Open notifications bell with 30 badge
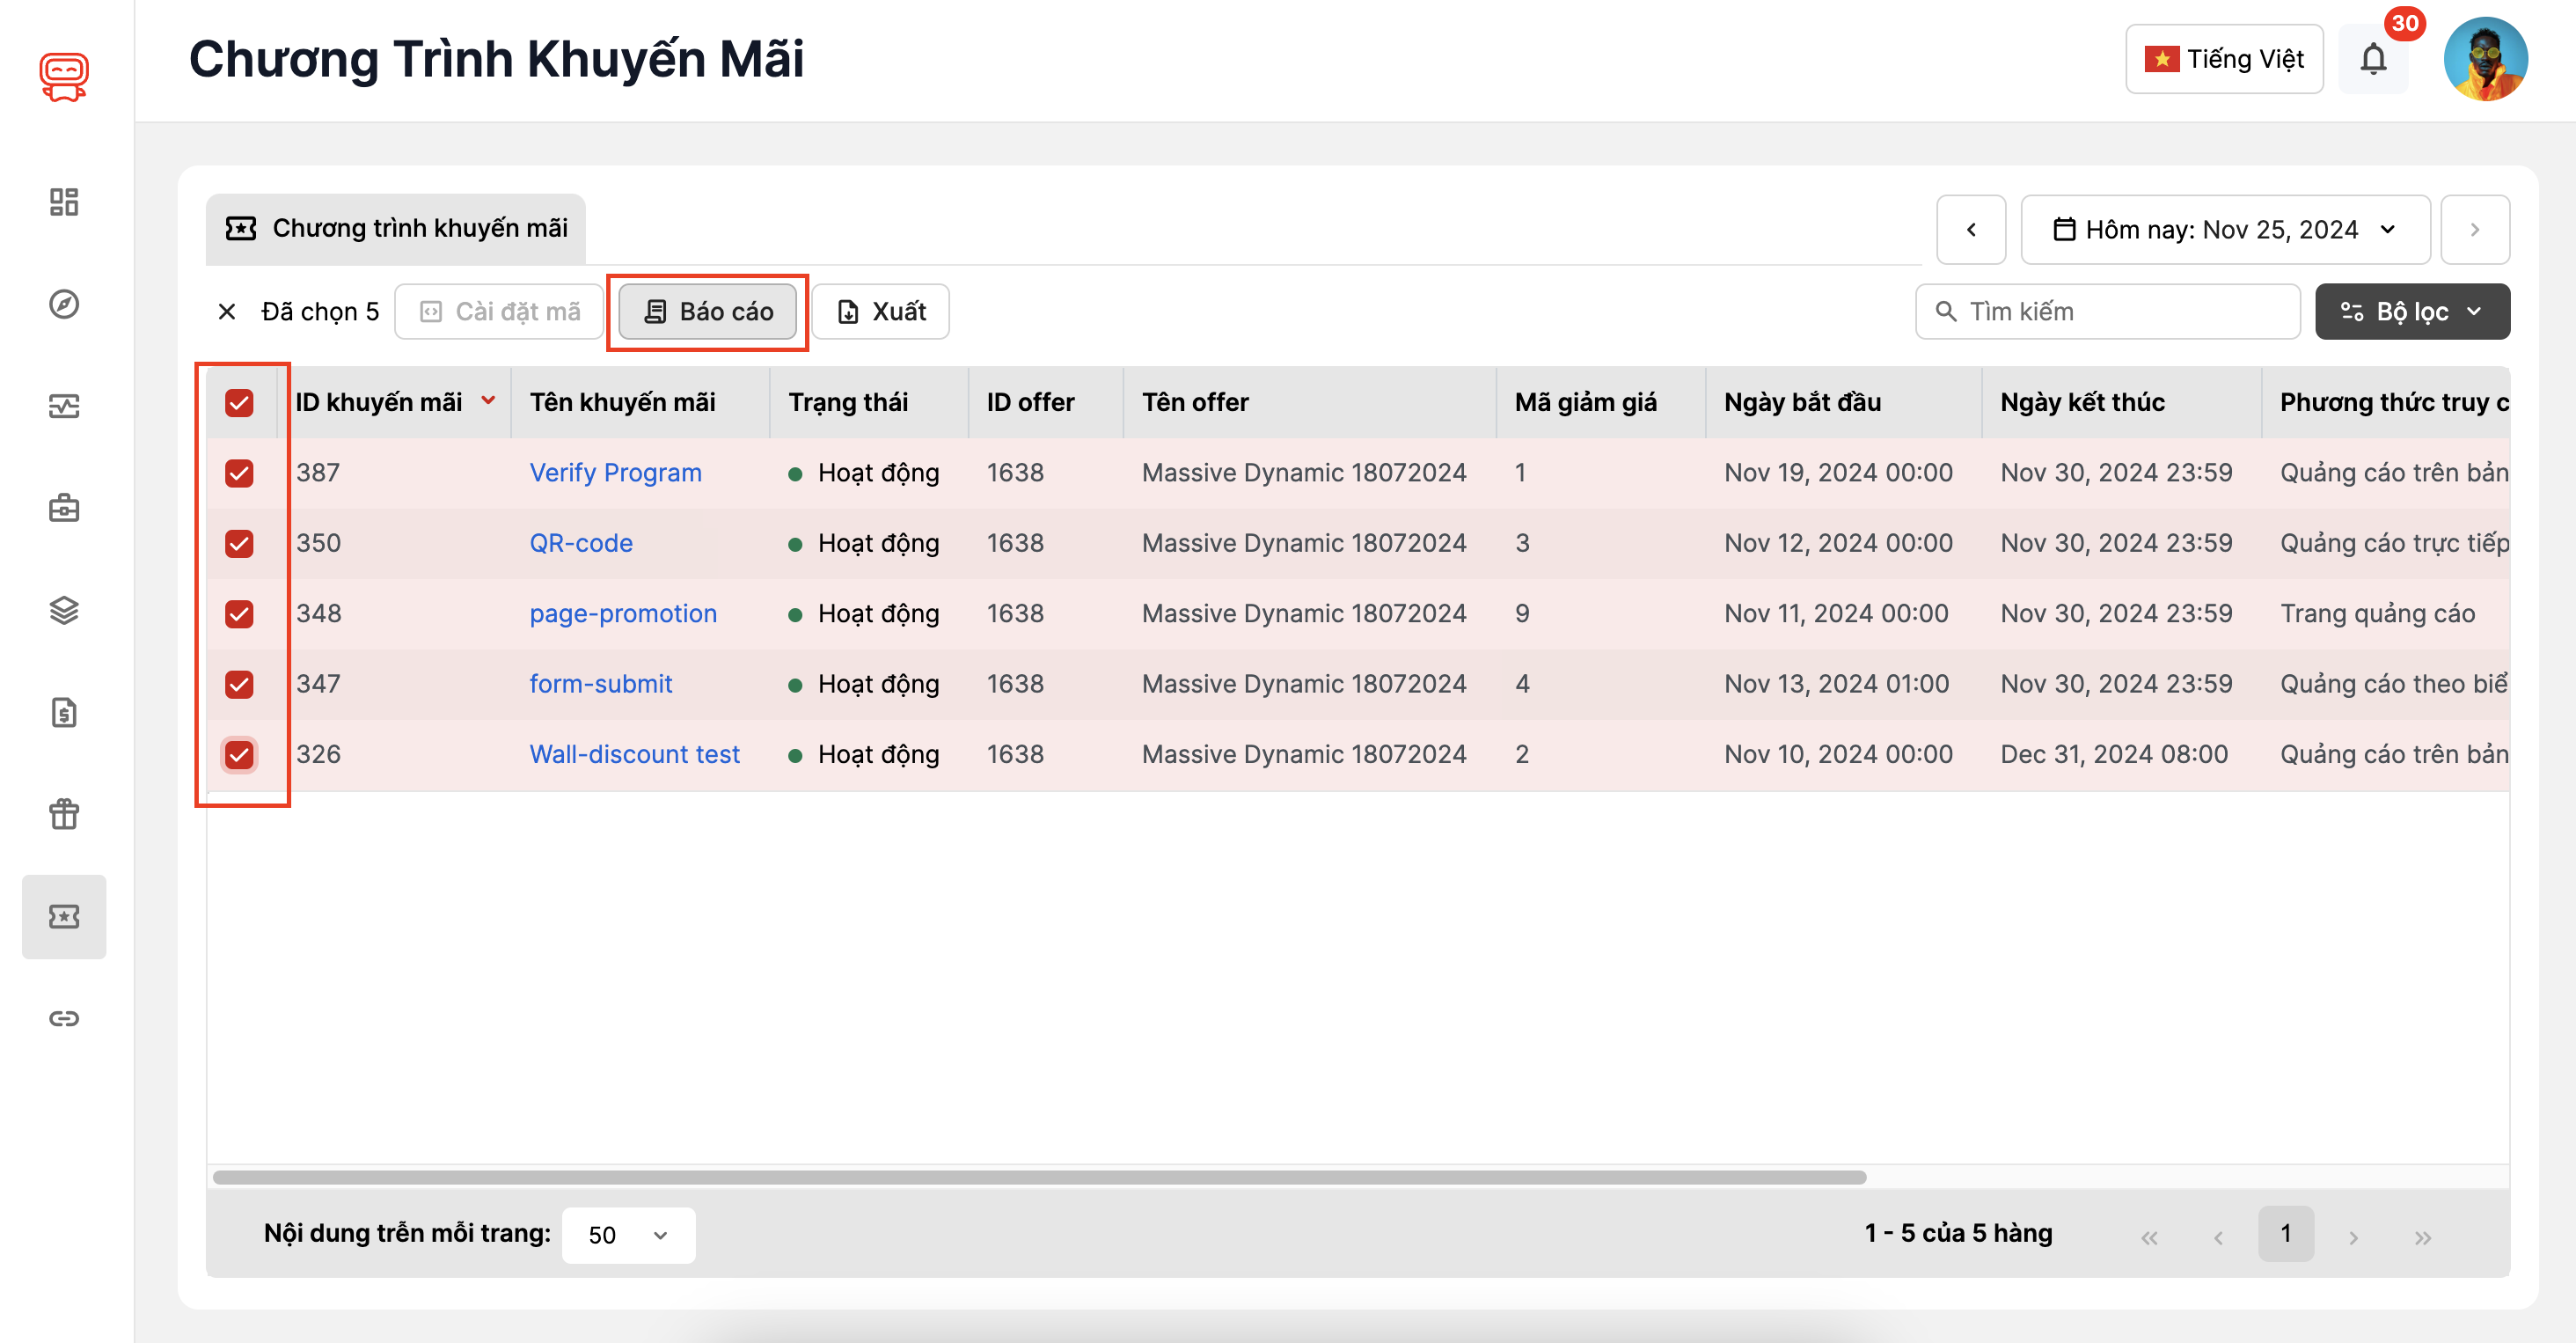2576x1343 pixels. [2373, 59]
